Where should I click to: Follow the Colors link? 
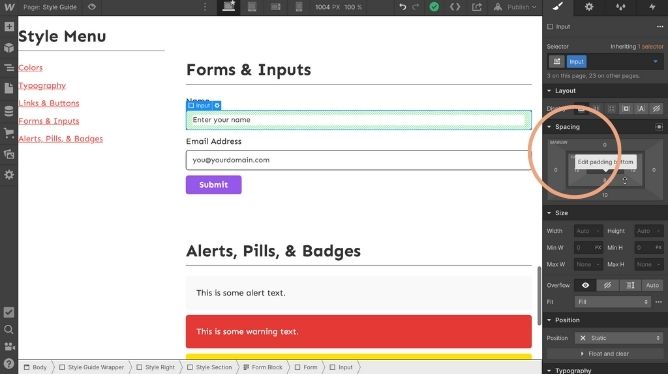tap(30, 68)
